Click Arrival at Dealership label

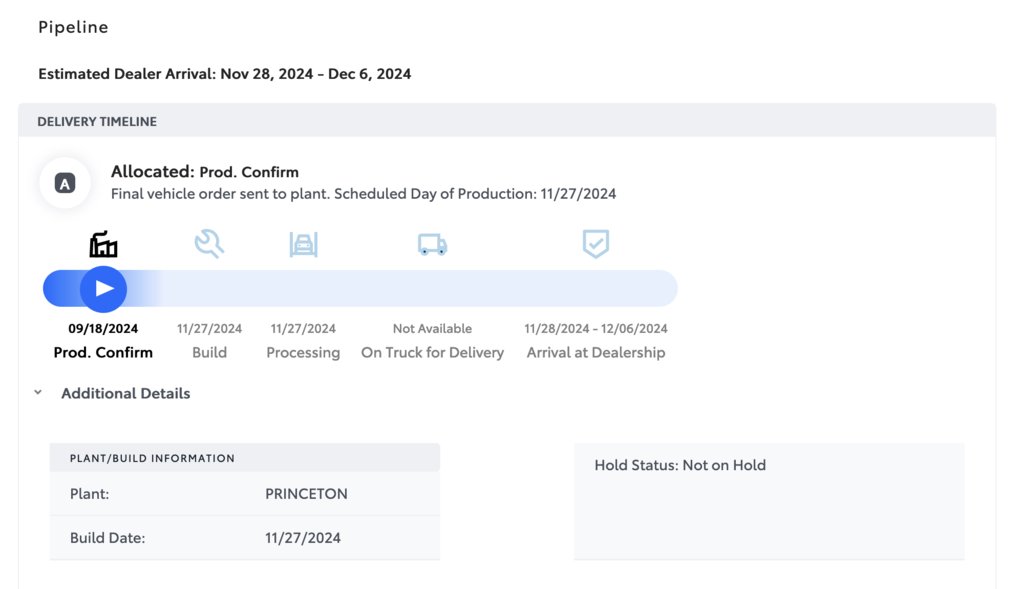(x=596, y=352)
